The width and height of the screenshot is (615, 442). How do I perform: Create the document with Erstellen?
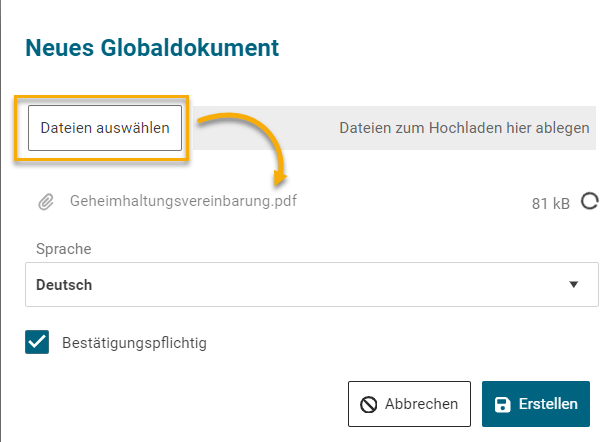pyautogui.click(x=536, y=404)
